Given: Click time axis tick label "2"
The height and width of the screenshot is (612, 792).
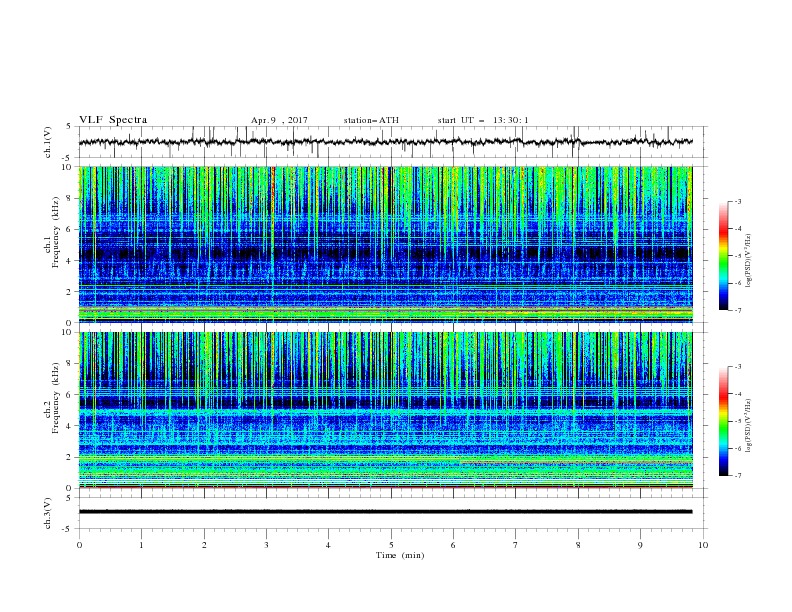Looking at the screenshot, I should (x=204, y=545).
